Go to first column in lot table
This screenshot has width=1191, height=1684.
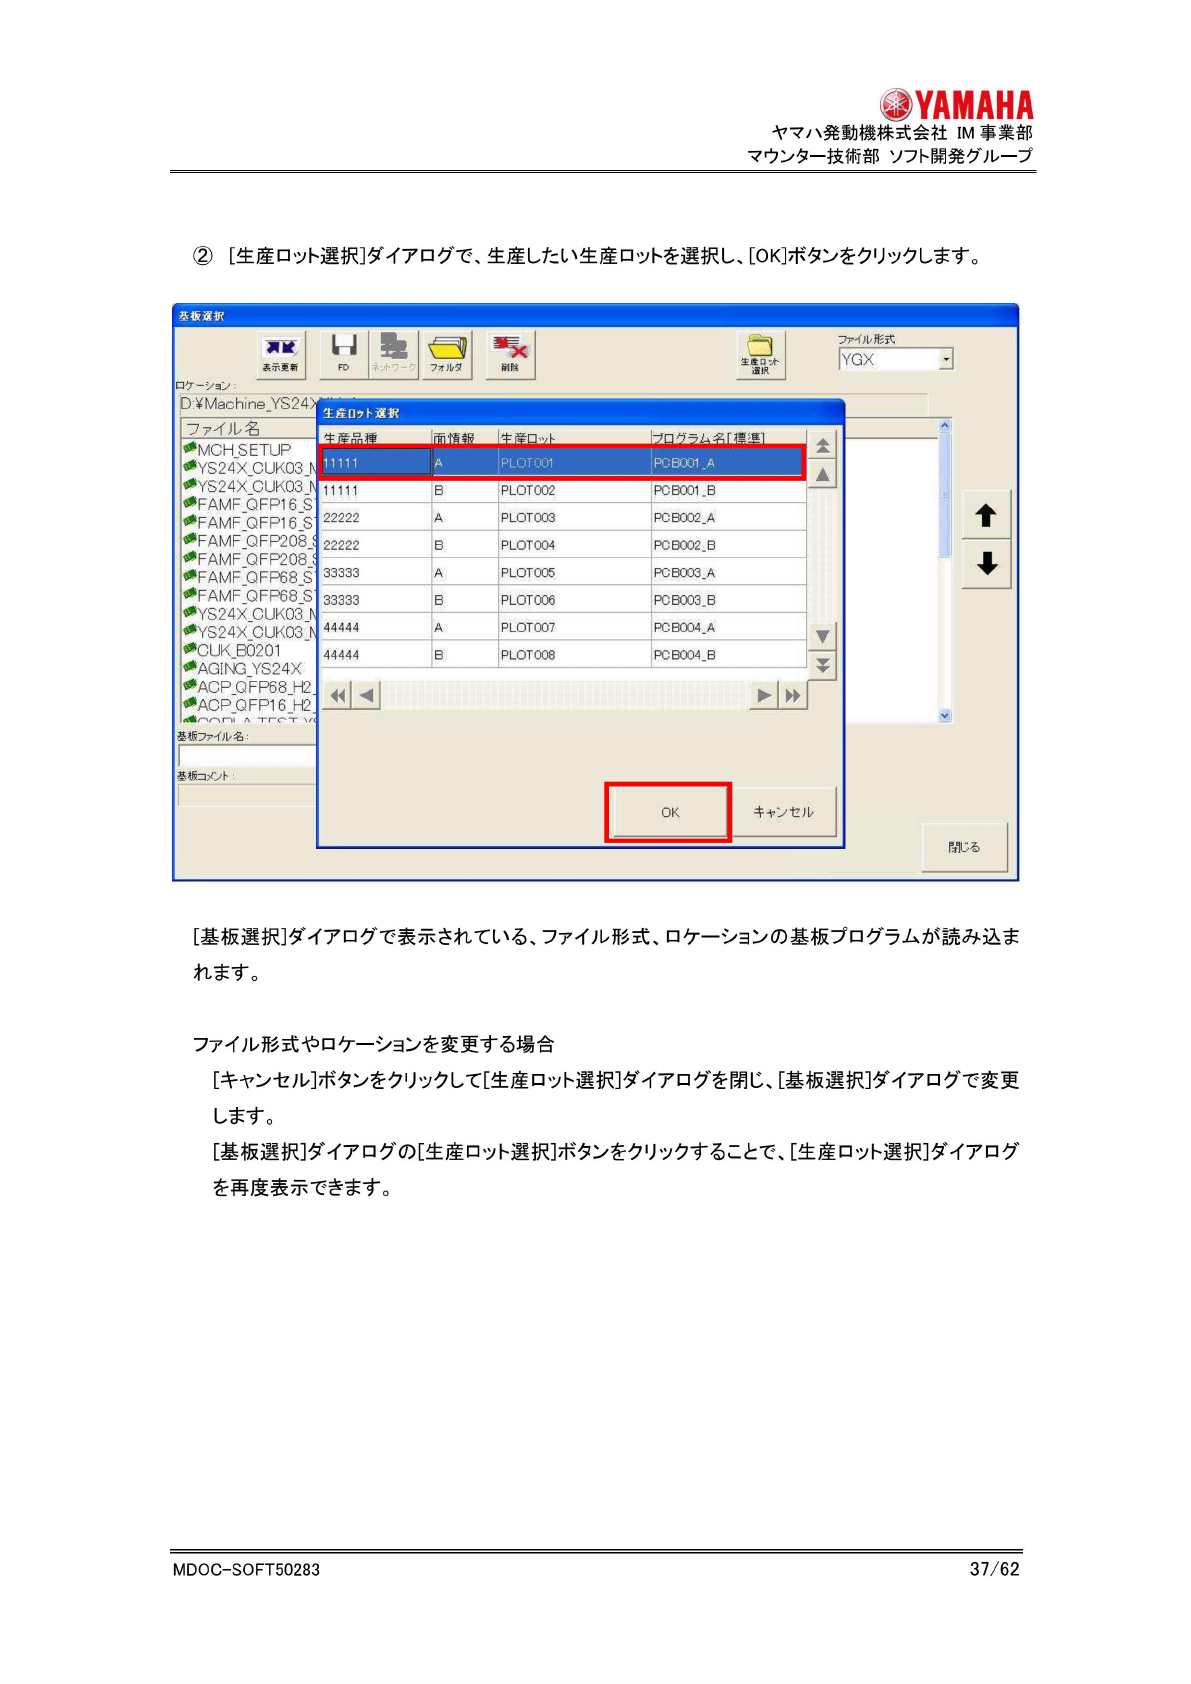coord(339,695)
